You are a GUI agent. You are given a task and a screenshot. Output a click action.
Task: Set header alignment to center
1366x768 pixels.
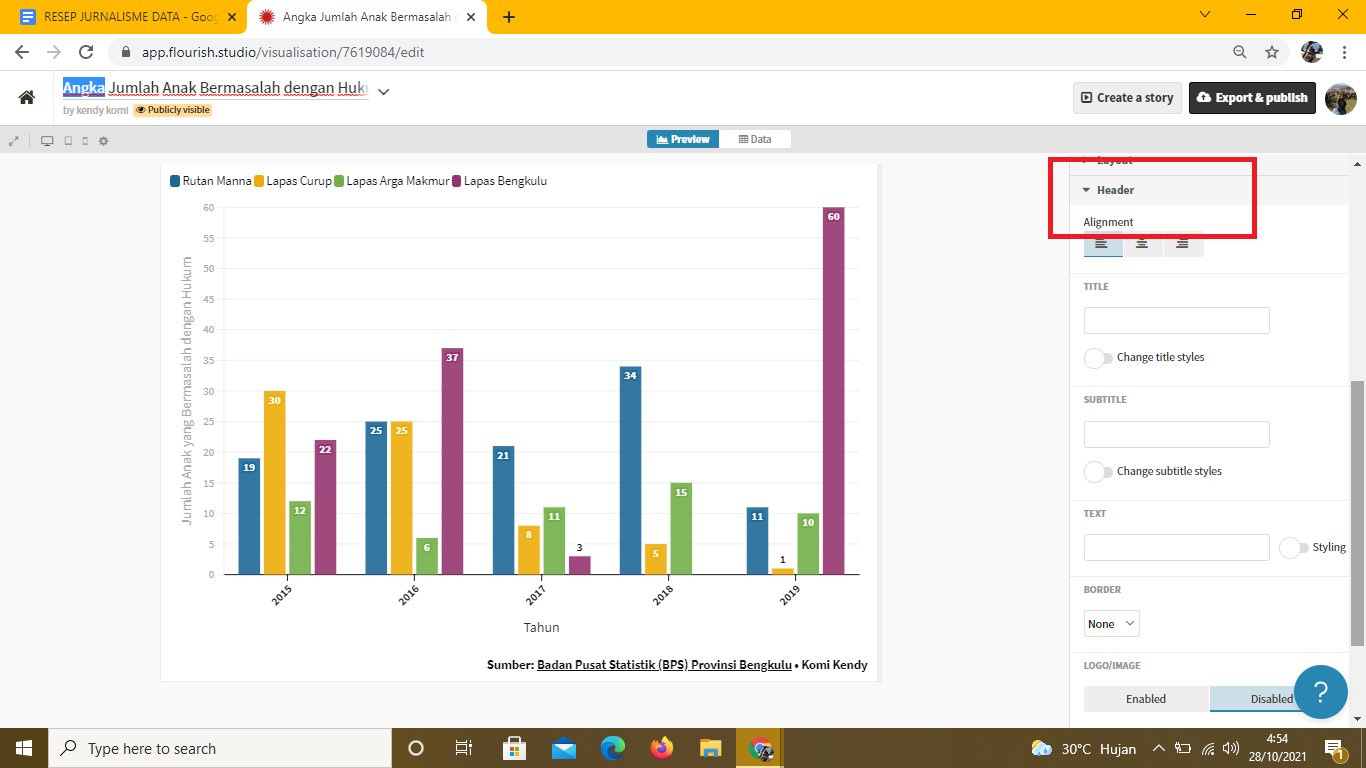(x=1142, y=243)
